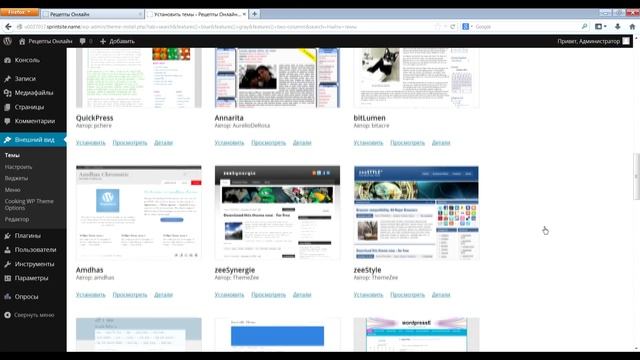Show details for the zeeSynergie theme
Screen dimensions: 640x360
[x=302, y=295]
